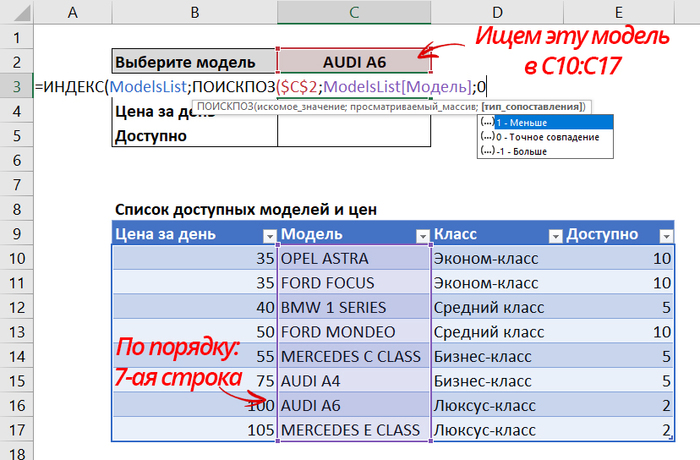
Task: Select Бизнес-класс cell in AUDI A4 row
Action: tap(497, 381)
